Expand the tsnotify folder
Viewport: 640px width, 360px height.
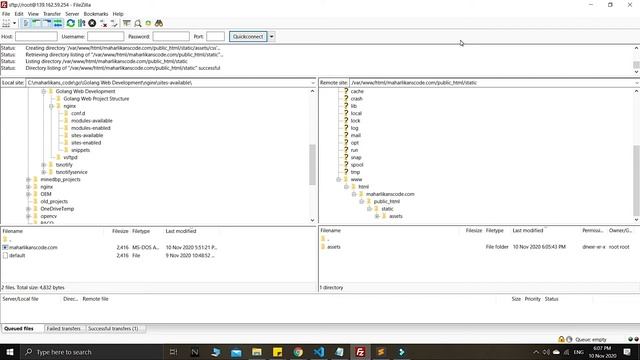(44, 165)
